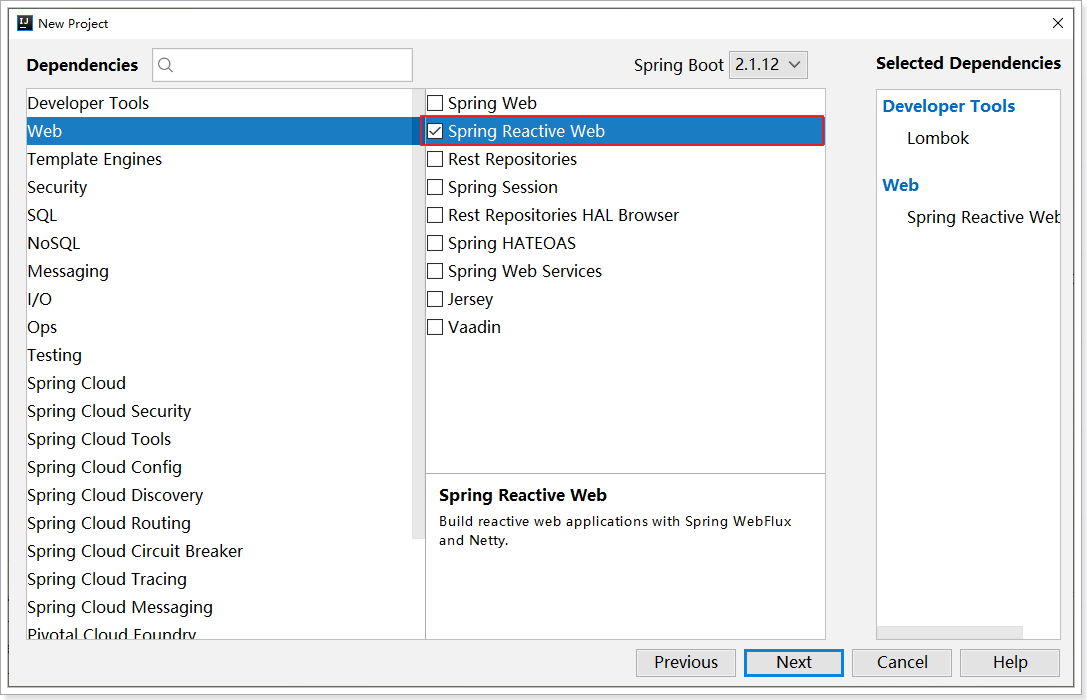Select Spring Cloud Circuit Breaker category

coord(219,551)
